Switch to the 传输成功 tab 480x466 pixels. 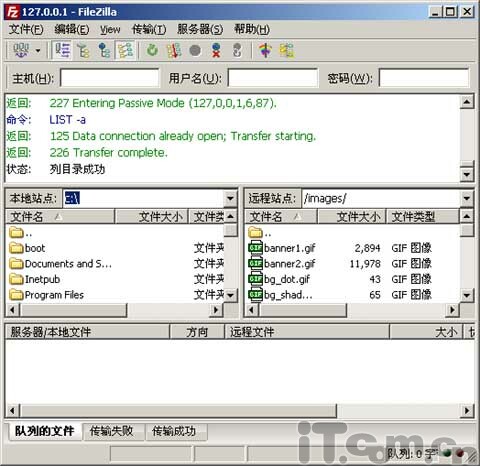[174, 431]
